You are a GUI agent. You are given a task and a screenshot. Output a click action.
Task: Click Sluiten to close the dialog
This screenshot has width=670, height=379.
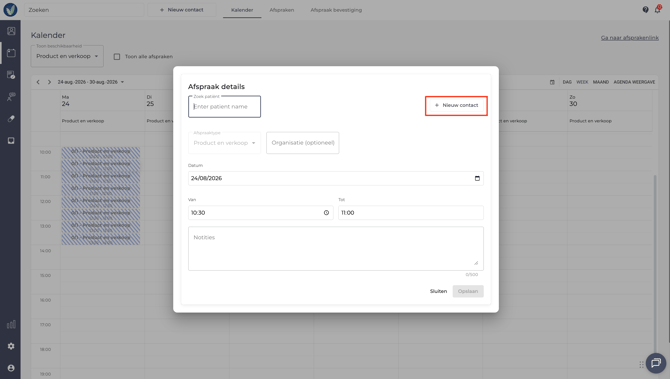tap(438, 291)
